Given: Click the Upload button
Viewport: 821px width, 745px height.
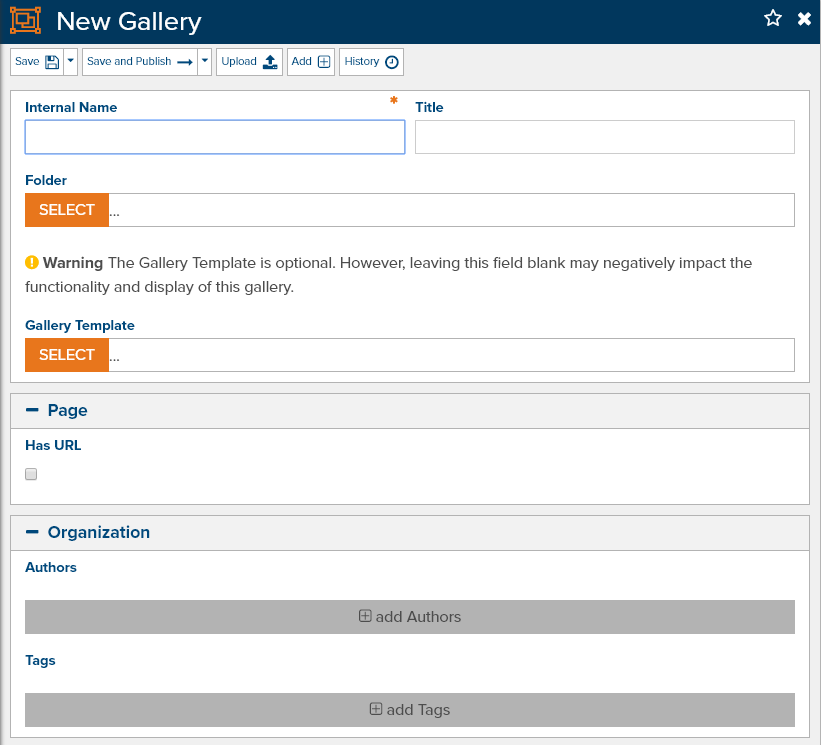Looking at the screenshot, I should (249, 62).
